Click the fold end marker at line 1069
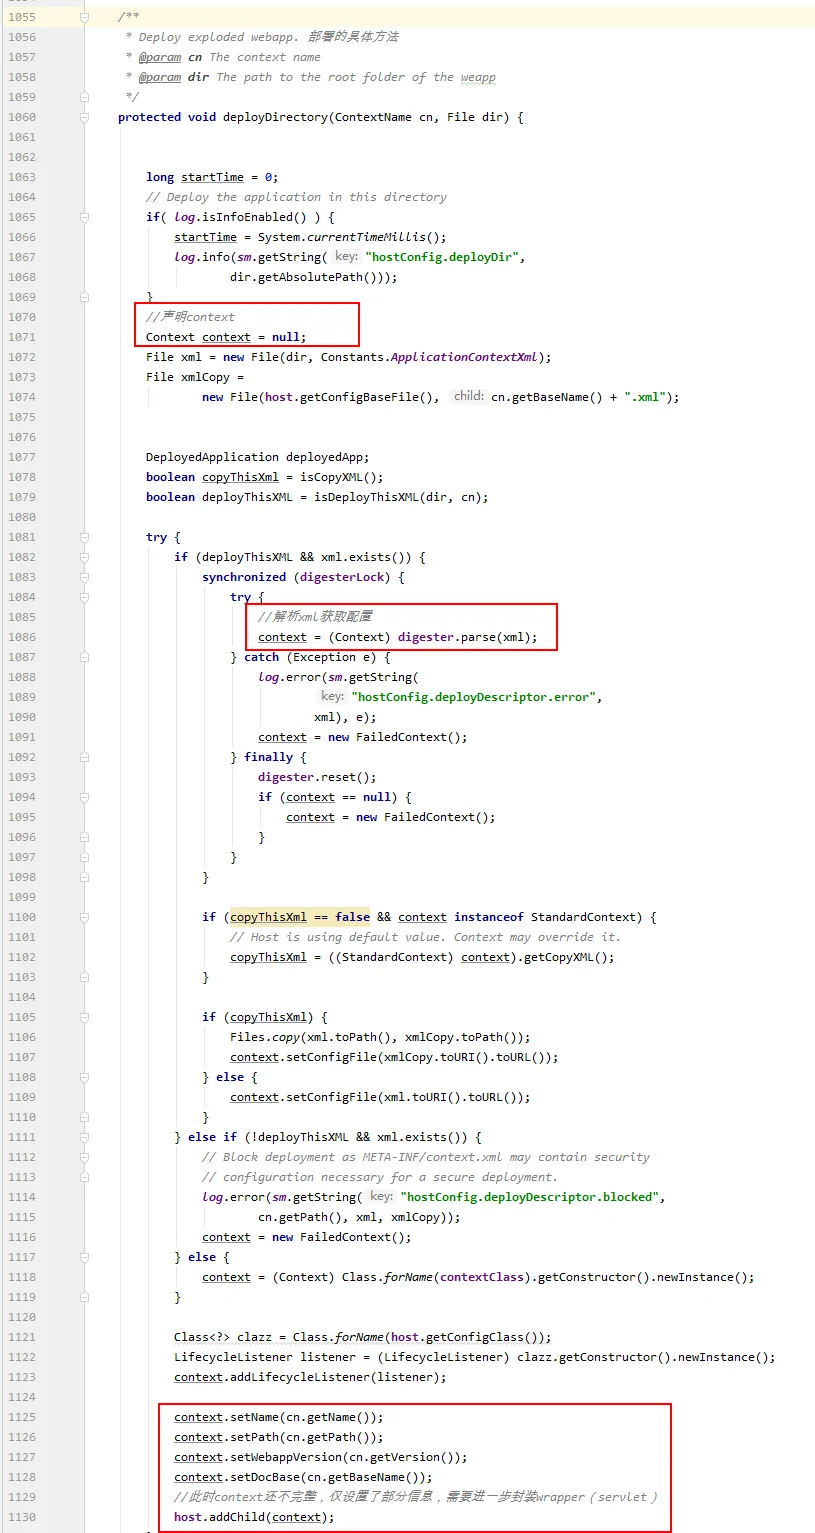 [85, 297]
